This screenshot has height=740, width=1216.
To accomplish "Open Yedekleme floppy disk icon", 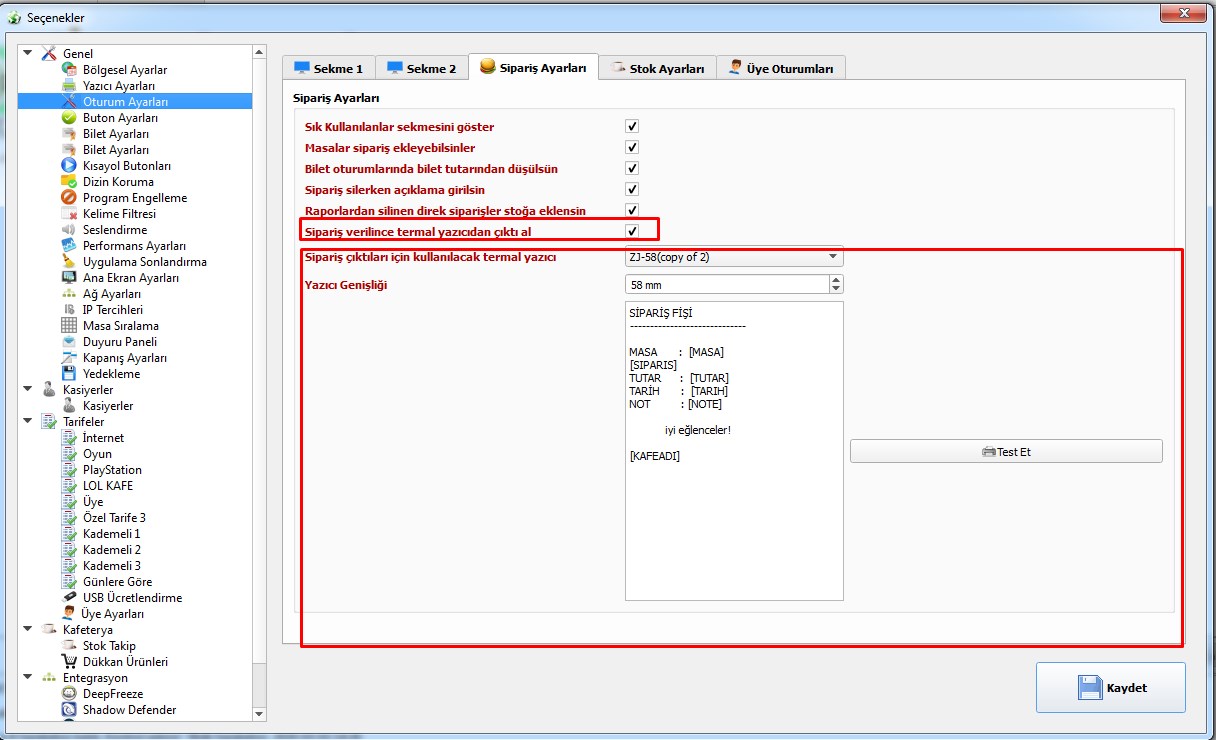I will 69,374.
